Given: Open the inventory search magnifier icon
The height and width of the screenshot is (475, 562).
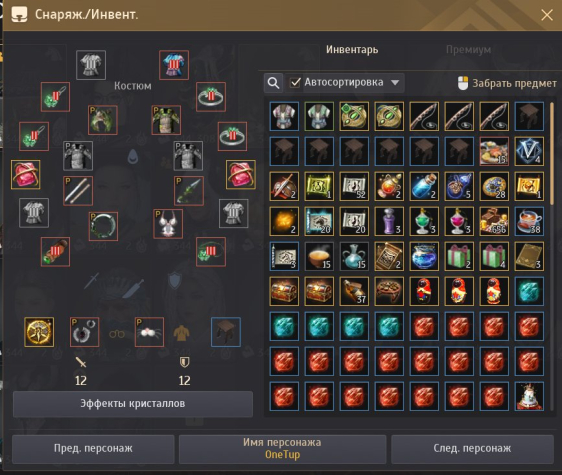Looking at the screenshot, I should [273, 83].
